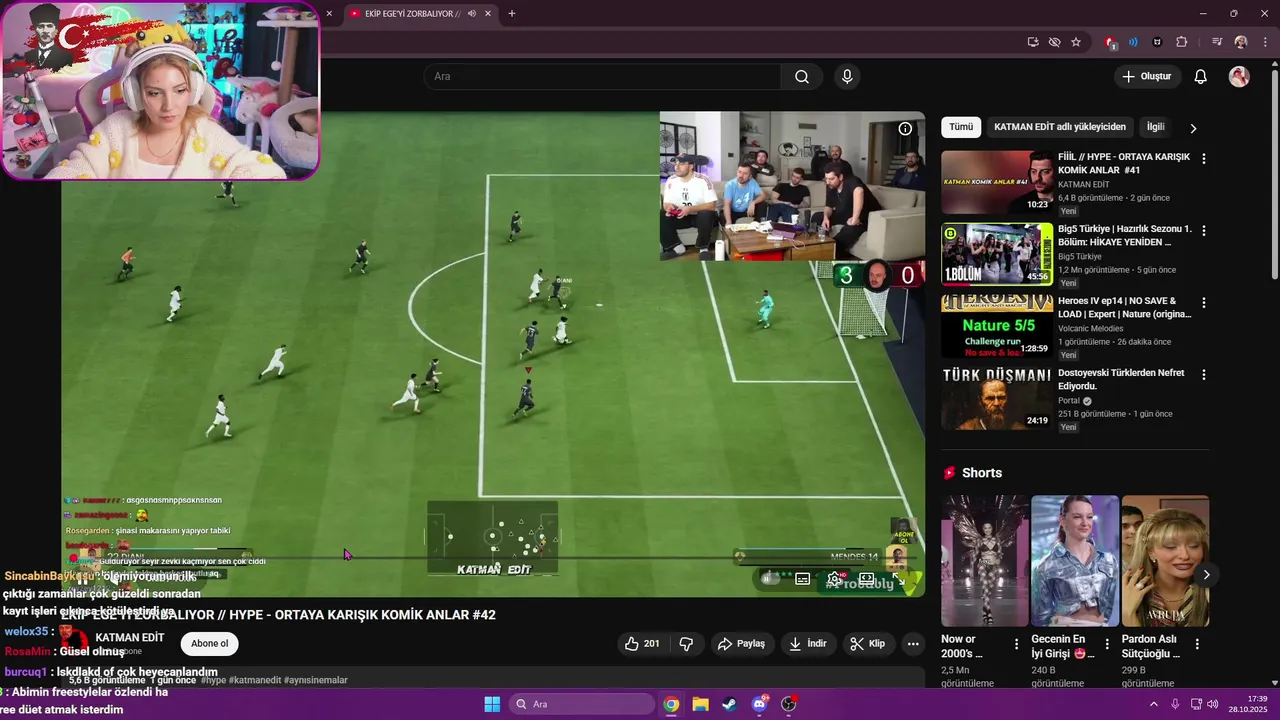Open the KATMAN EDİT channel link
This screenshot has height=720, width=1280.
(x=130, y=638)
